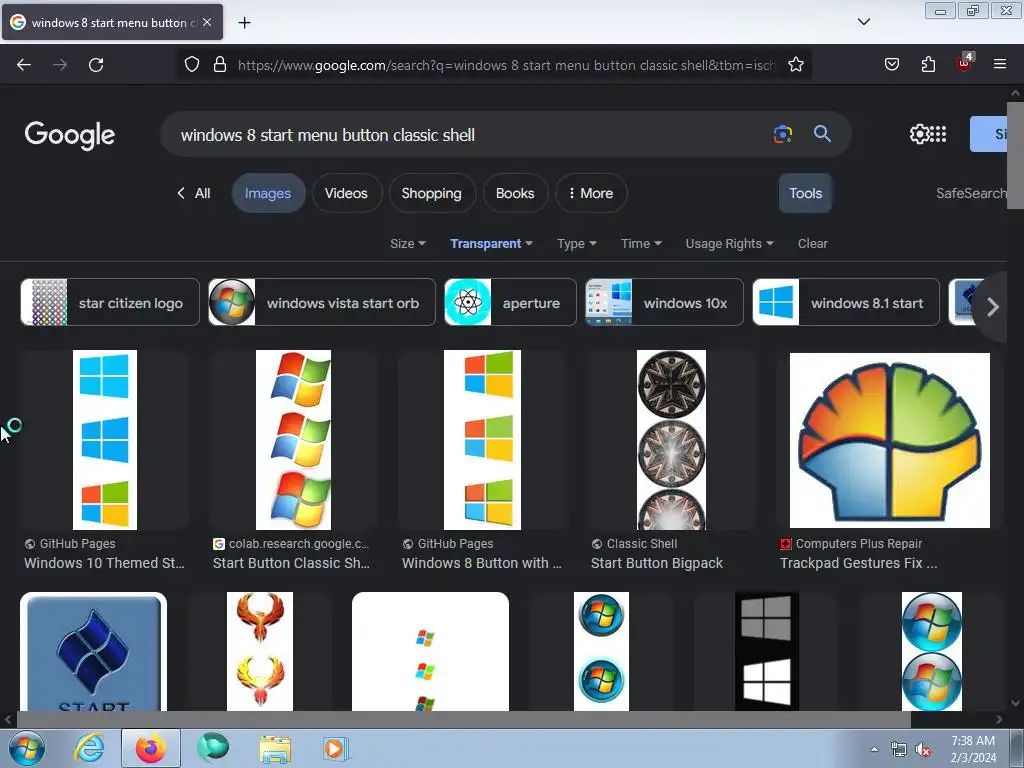Viewport: 1024px width, 768px height.
Task: Switch to Books tab
Action: click(x=515, y=193)
